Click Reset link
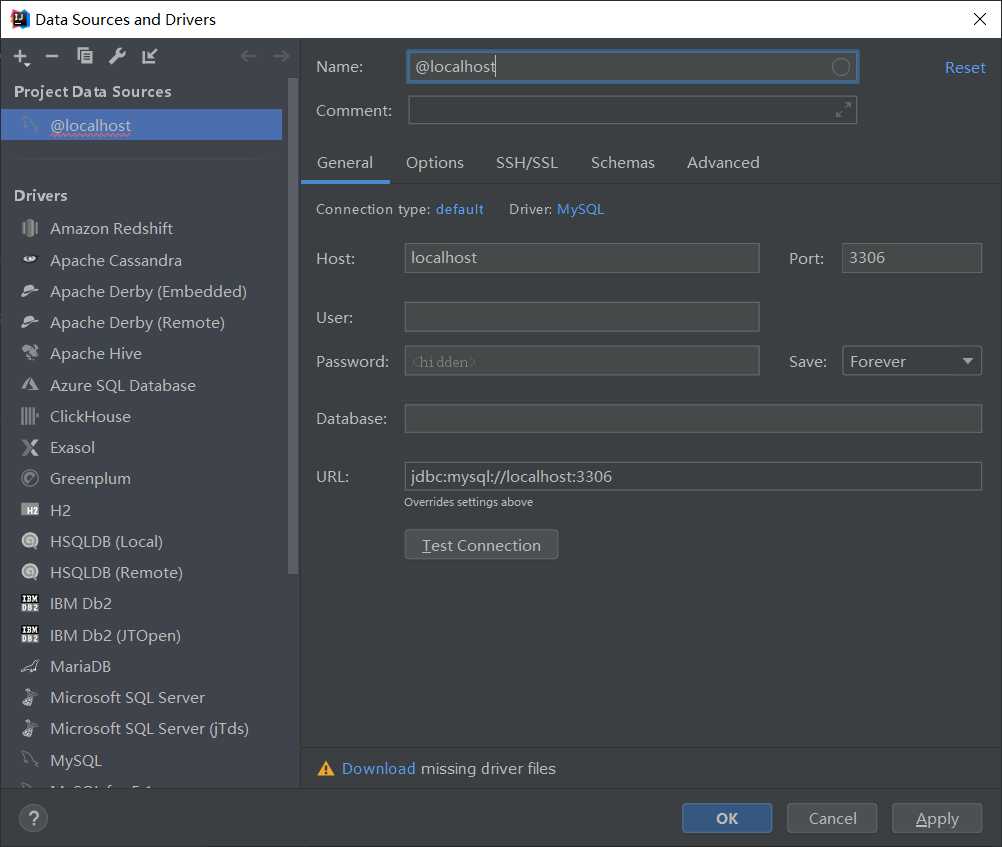1002x847 pixels. click(x=965, y=67)
